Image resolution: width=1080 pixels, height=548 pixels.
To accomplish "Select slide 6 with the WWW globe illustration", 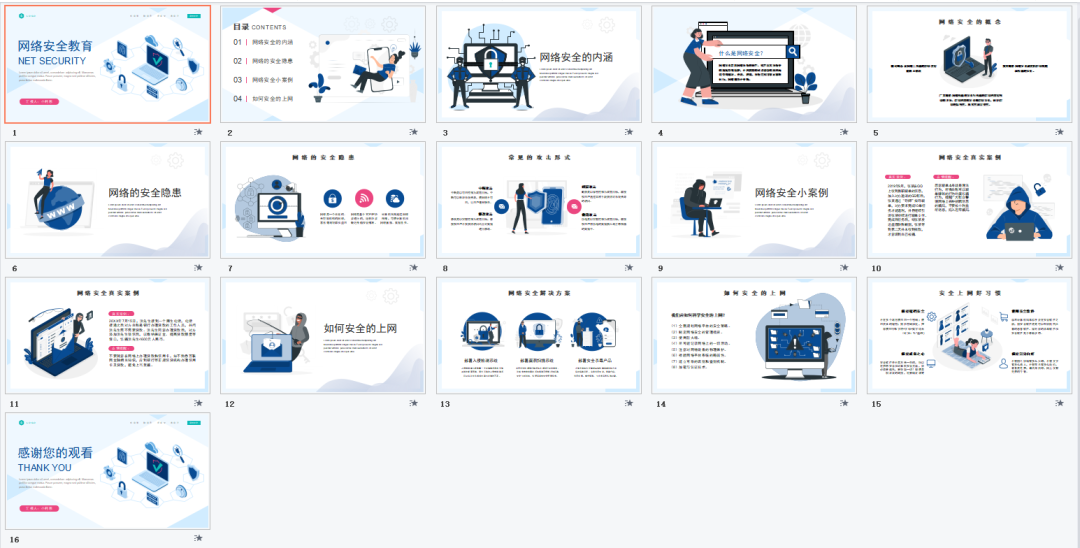I will [x=107, y=200].
